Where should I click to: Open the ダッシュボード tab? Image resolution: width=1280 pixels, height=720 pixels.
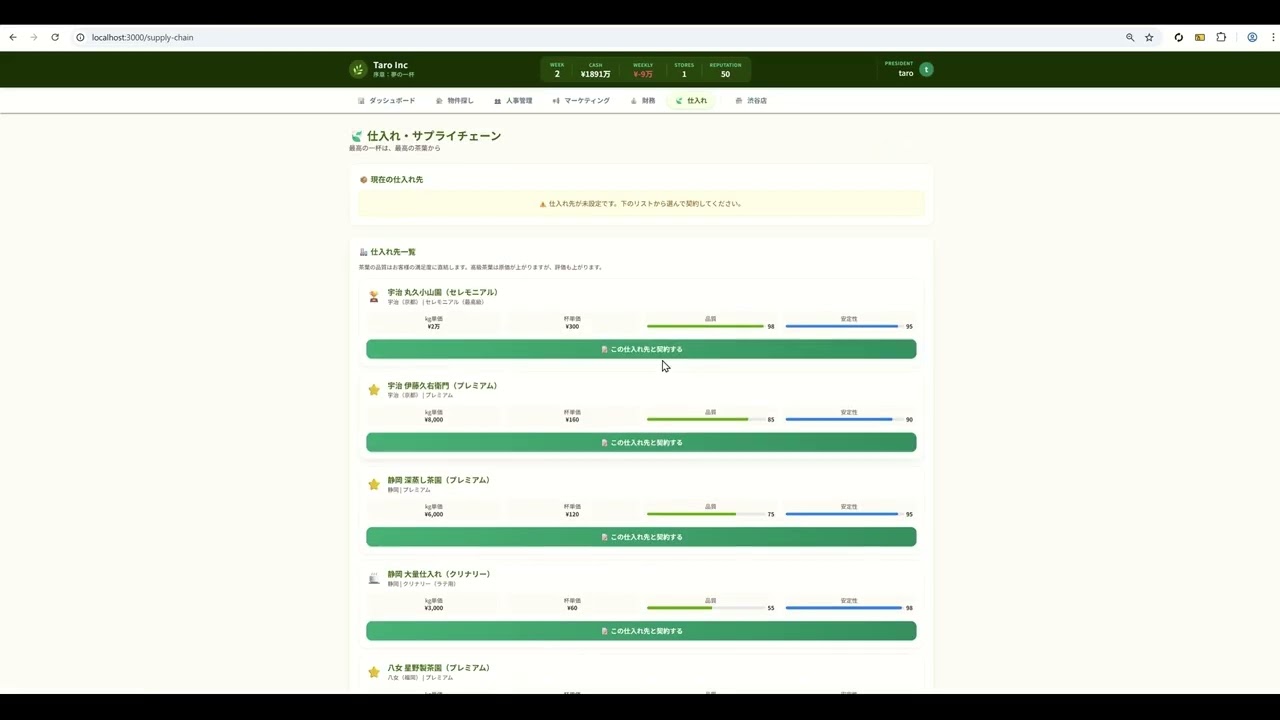pyautogui.click(x=386, y=101)
